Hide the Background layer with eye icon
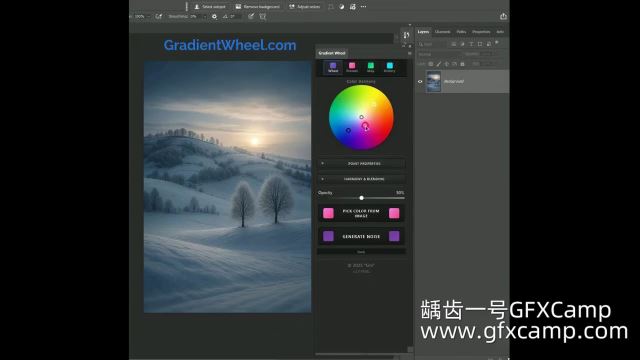The width and height of the screenshot is (640, 360). [420, 82]
